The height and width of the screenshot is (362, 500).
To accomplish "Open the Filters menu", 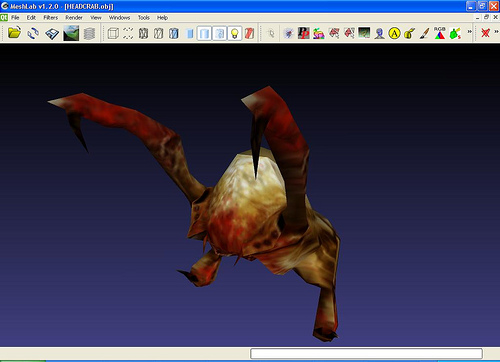I will (x=51, y=18).
